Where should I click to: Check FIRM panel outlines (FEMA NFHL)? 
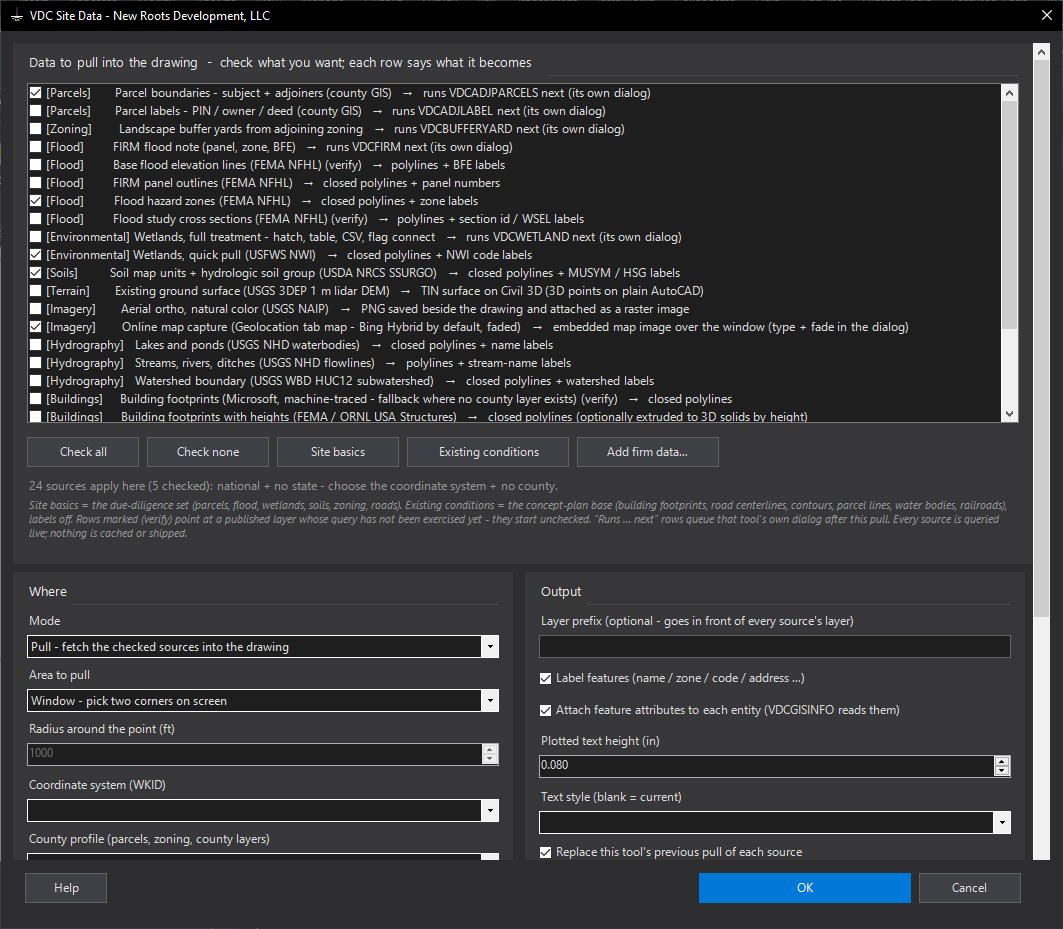(35, 183)
